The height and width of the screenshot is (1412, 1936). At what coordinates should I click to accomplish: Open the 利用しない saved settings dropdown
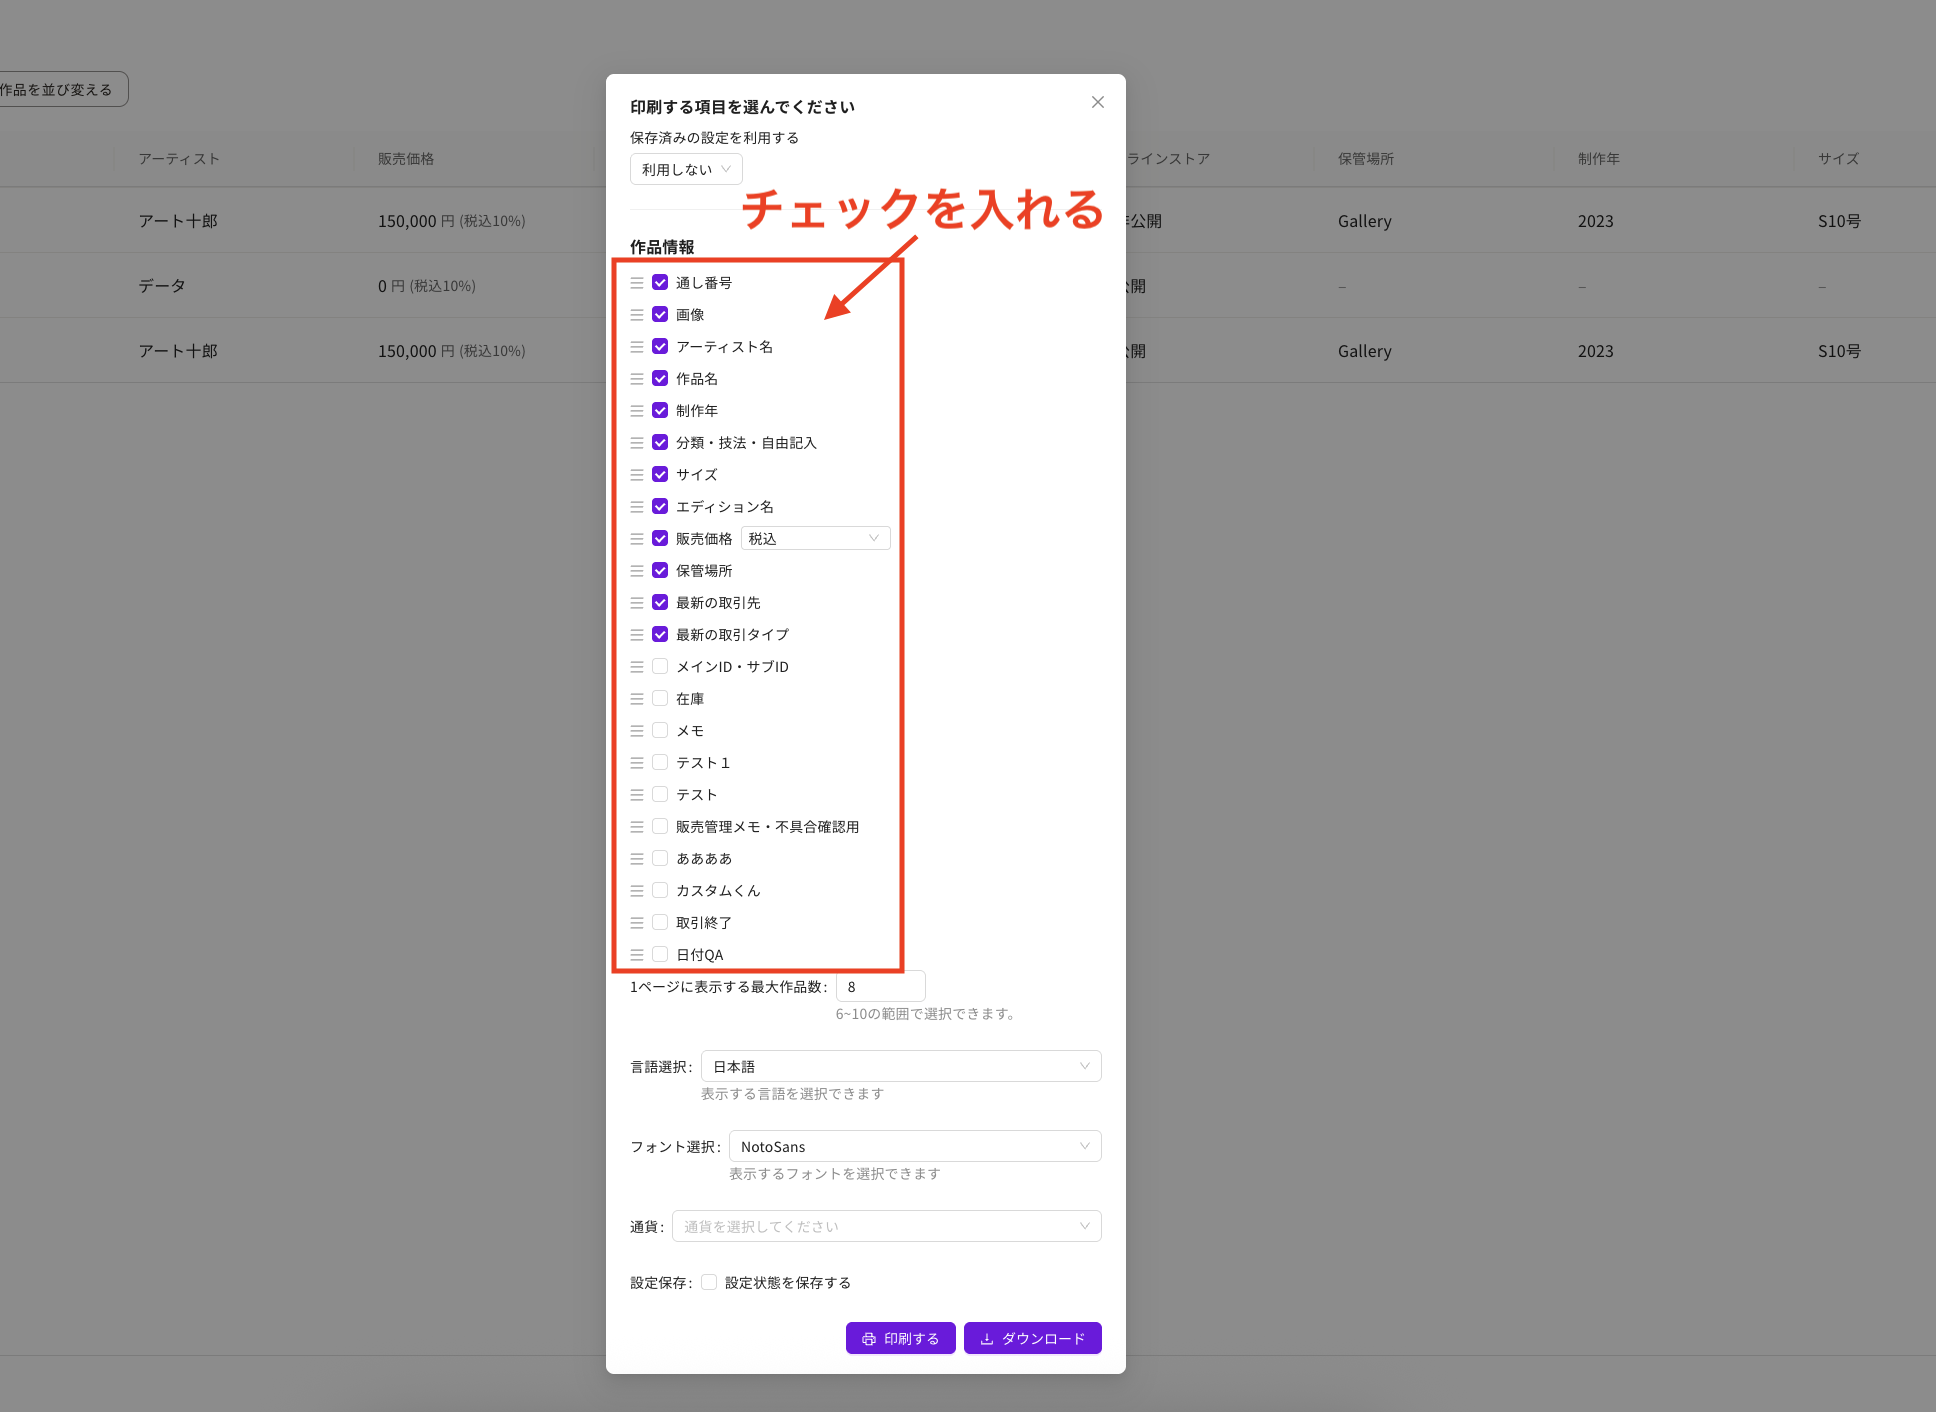point(685,169)
